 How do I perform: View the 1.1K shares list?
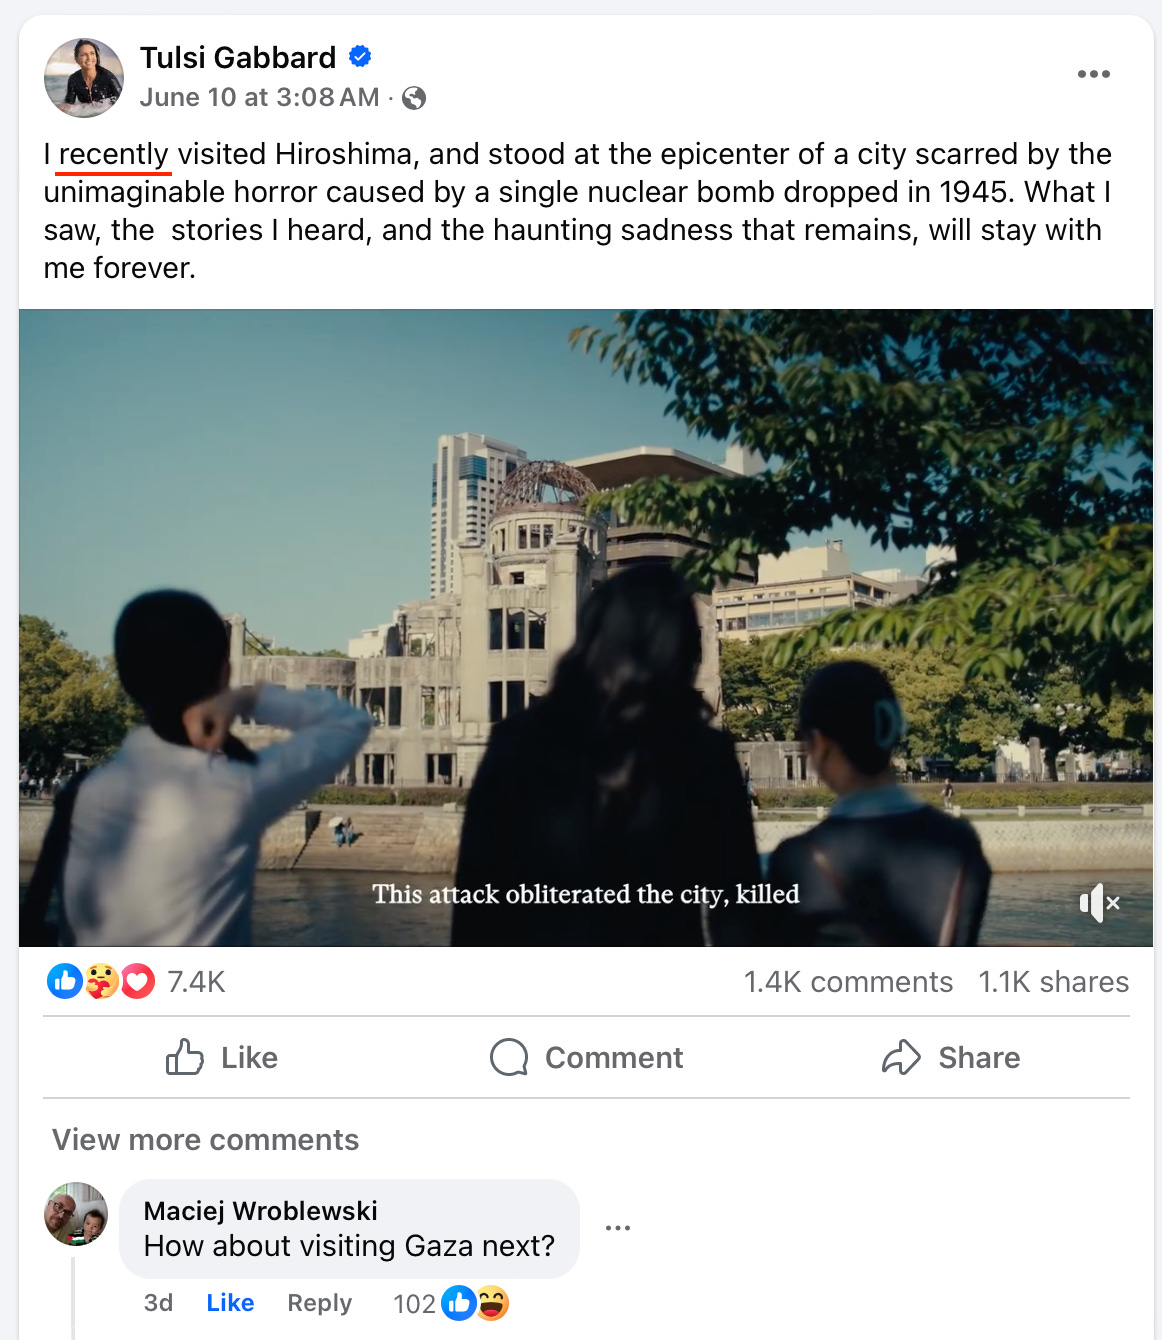[1054, 982]
